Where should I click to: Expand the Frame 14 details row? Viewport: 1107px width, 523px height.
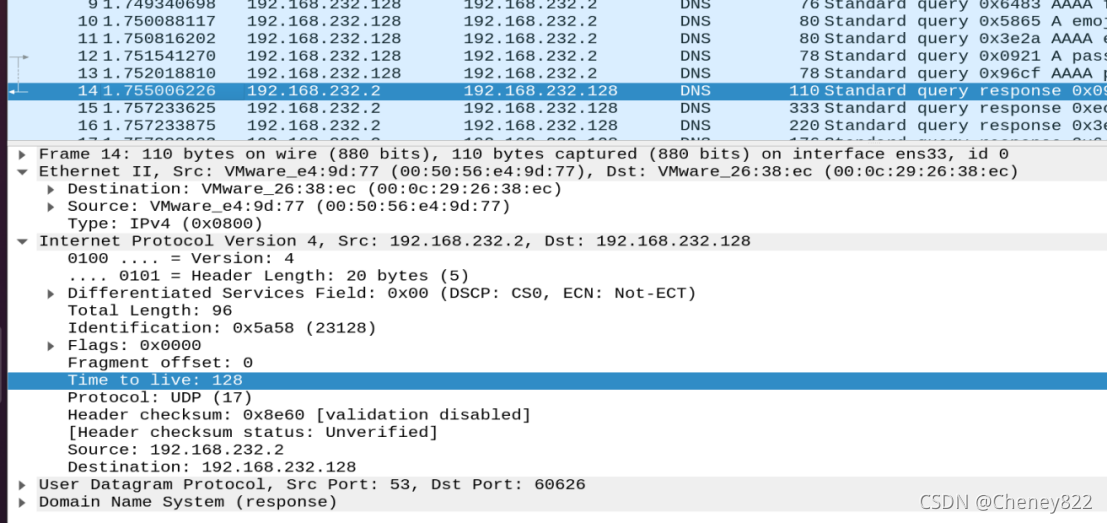23,155
